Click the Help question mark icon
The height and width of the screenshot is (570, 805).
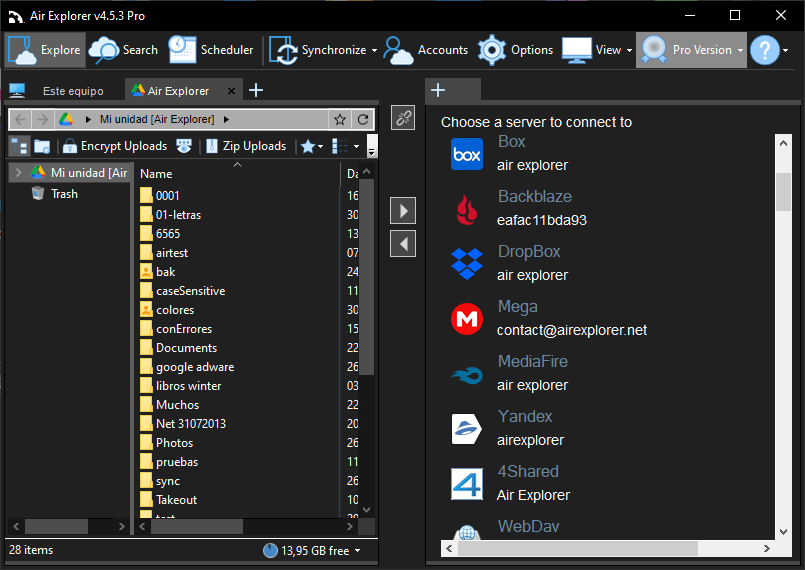(764, 50)
